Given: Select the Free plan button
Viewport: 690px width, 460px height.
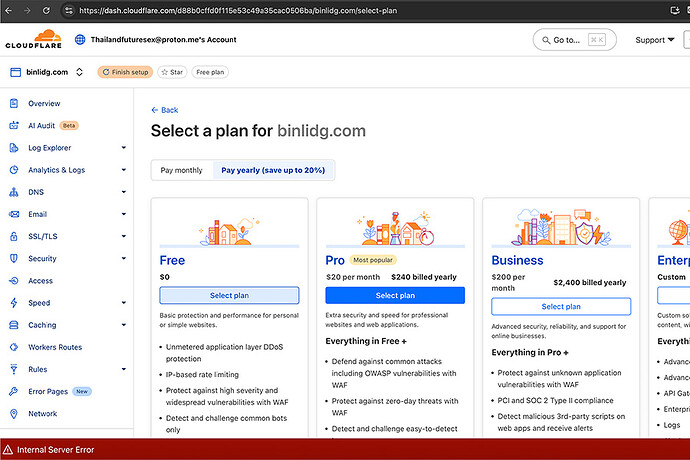Looking at the screenshot, I should point(229,295).
